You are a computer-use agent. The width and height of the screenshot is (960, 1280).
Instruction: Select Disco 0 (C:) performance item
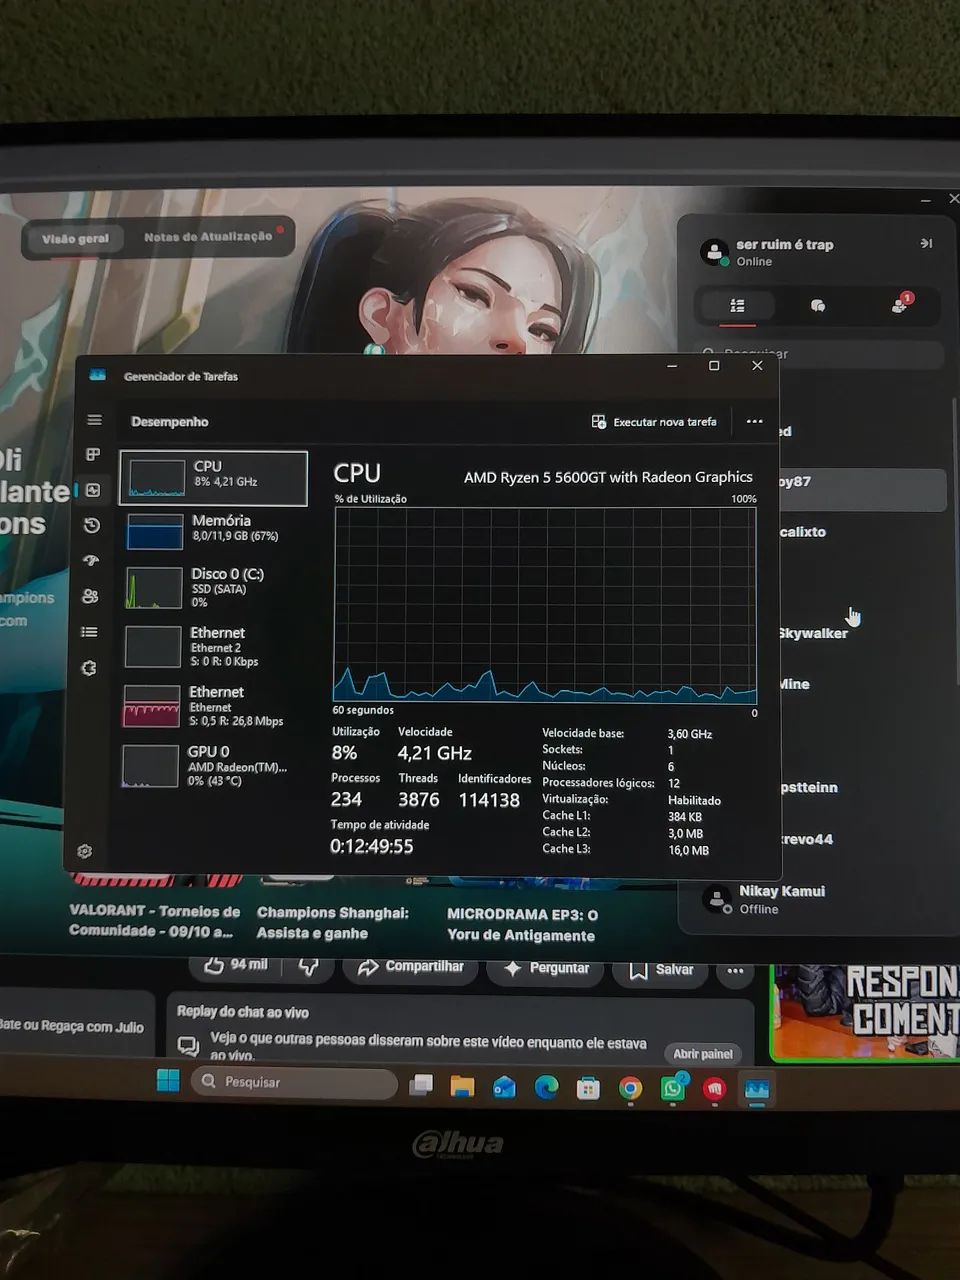coord(212,588)
